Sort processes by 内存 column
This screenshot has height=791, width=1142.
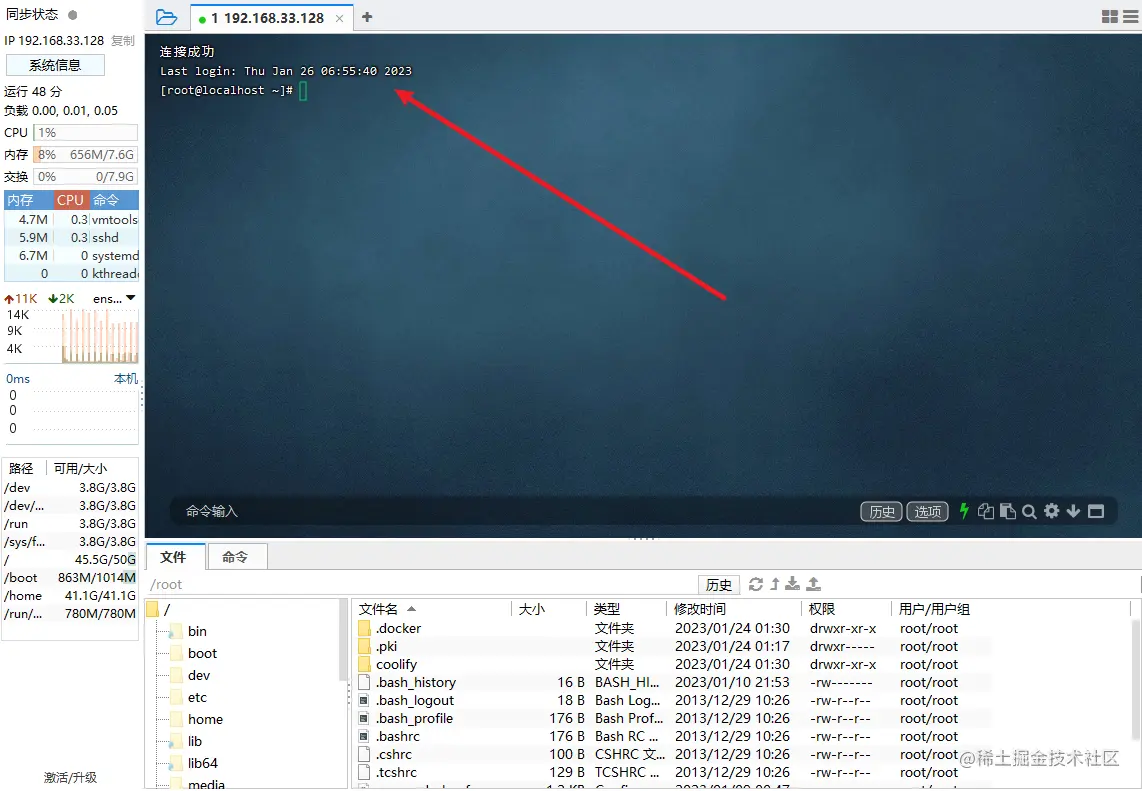(28, 200)
